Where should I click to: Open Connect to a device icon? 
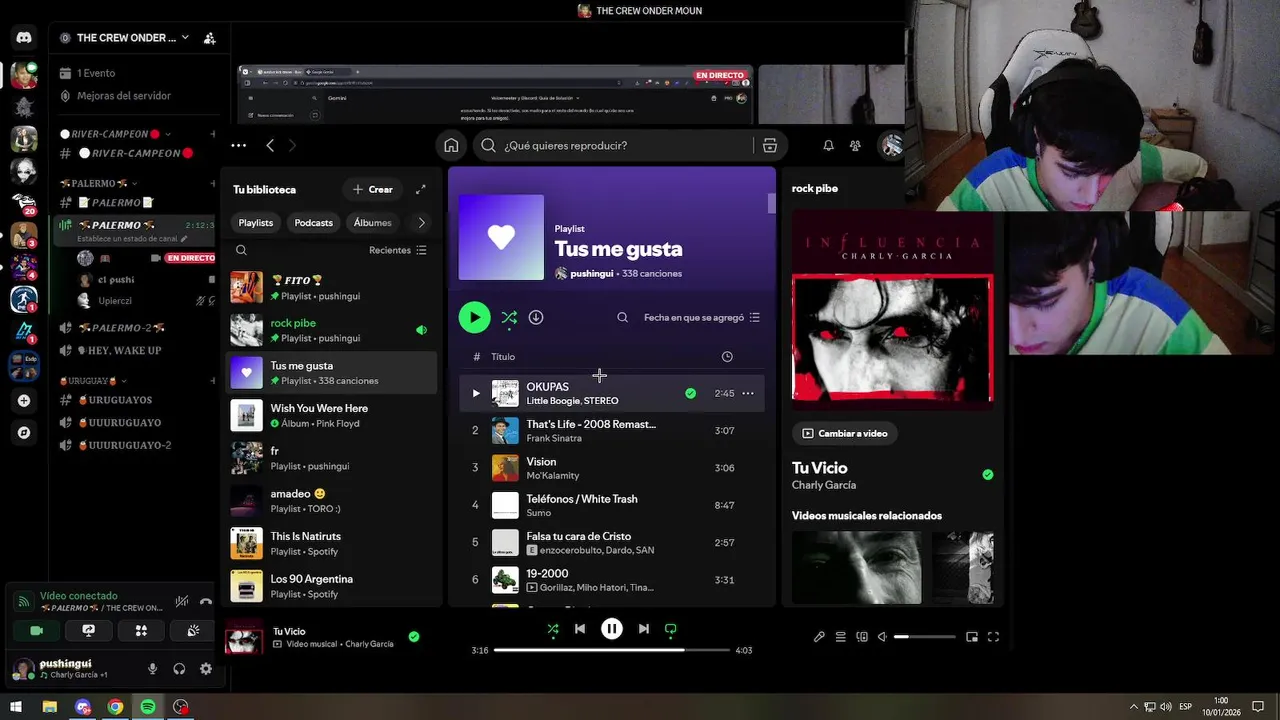tap(862, 637)
